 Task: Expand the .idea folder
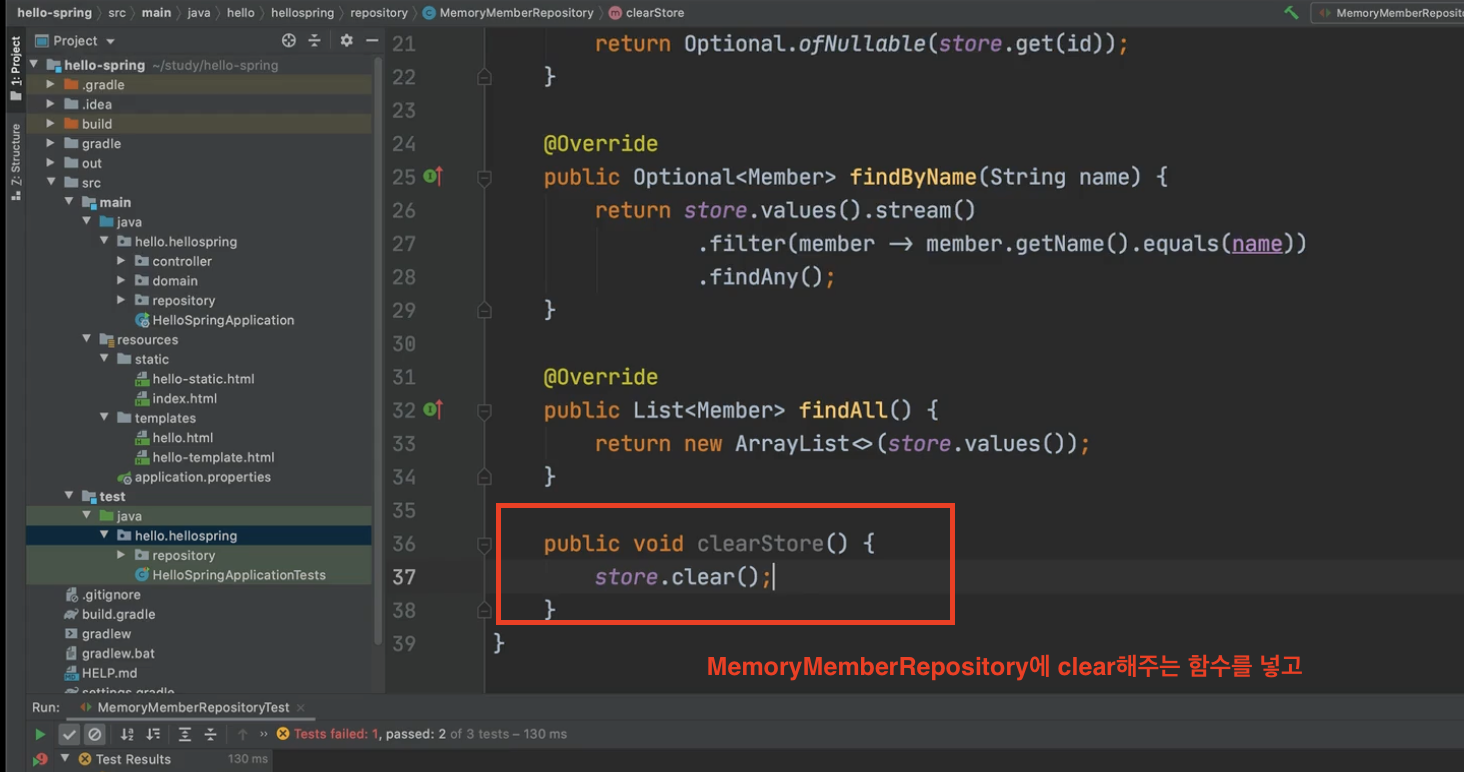point(51,104)
